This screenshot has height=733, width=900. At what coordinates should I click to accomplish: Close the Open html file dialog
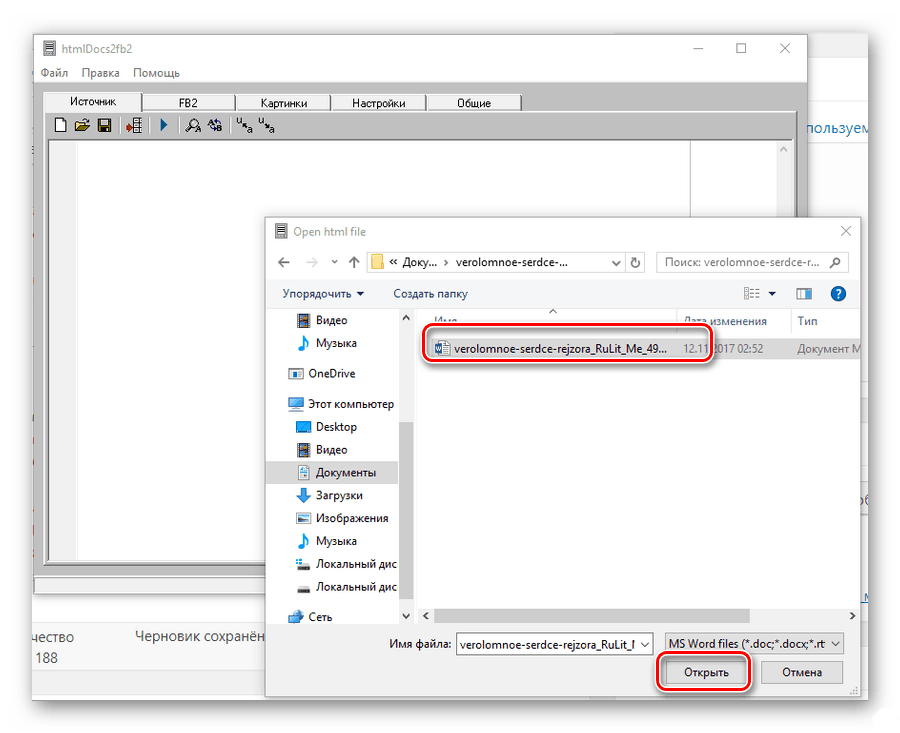846,231
